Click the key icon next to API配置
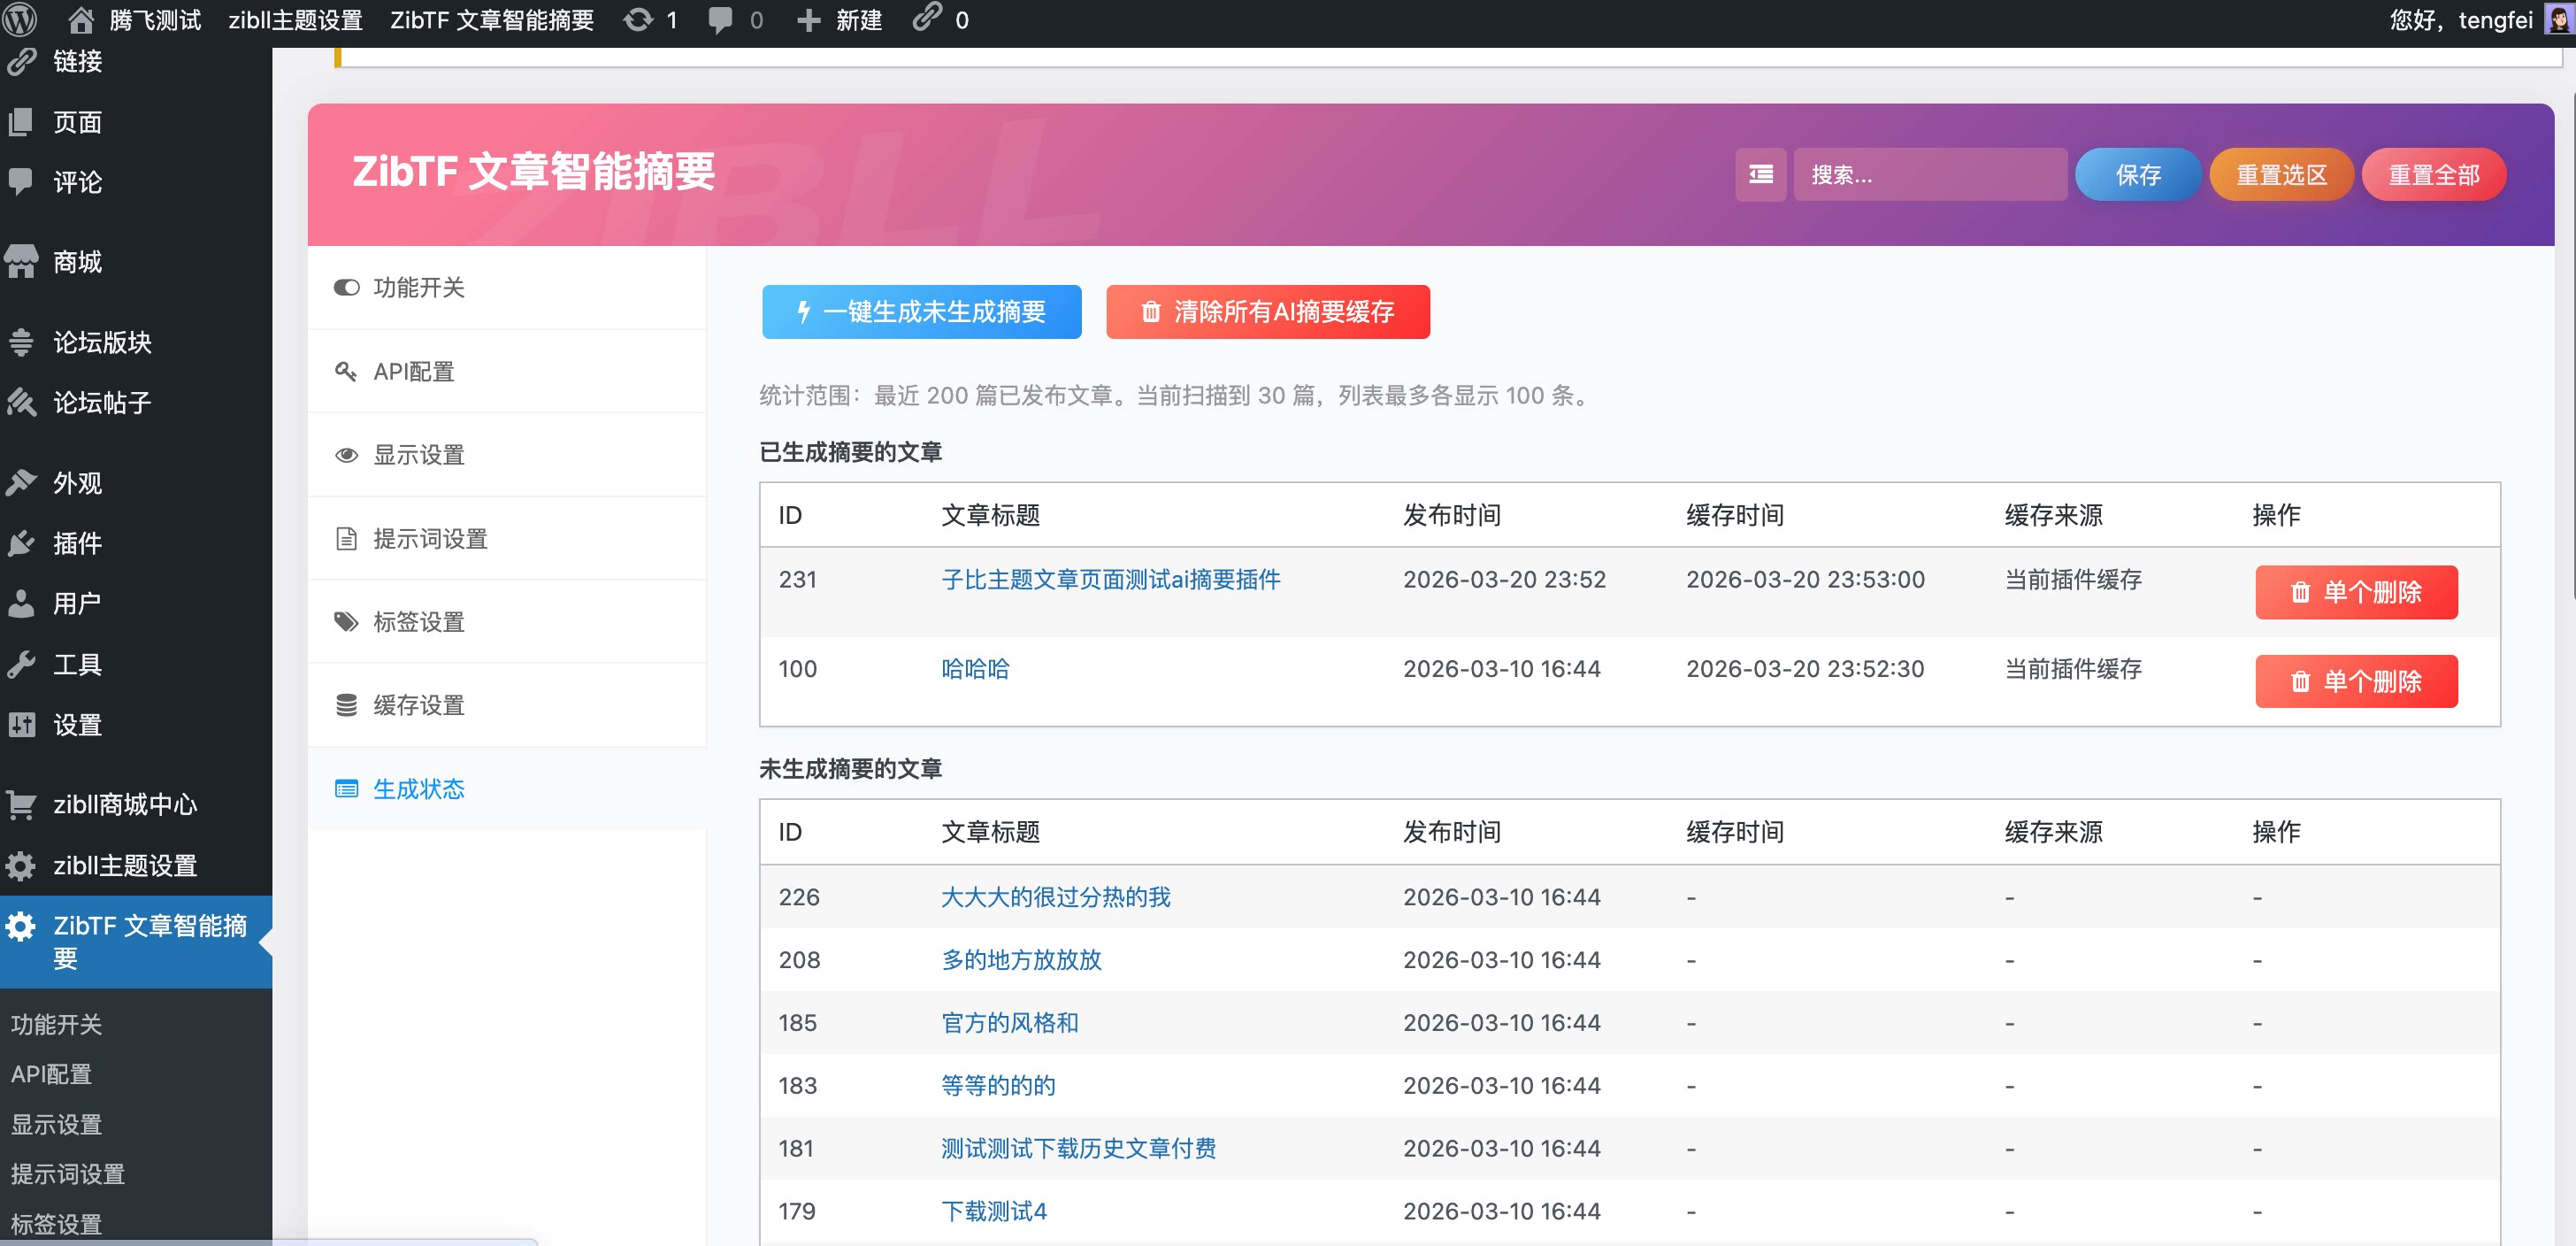The width and height of the screenshot is (2576, 1246). (x=347, y=371)
